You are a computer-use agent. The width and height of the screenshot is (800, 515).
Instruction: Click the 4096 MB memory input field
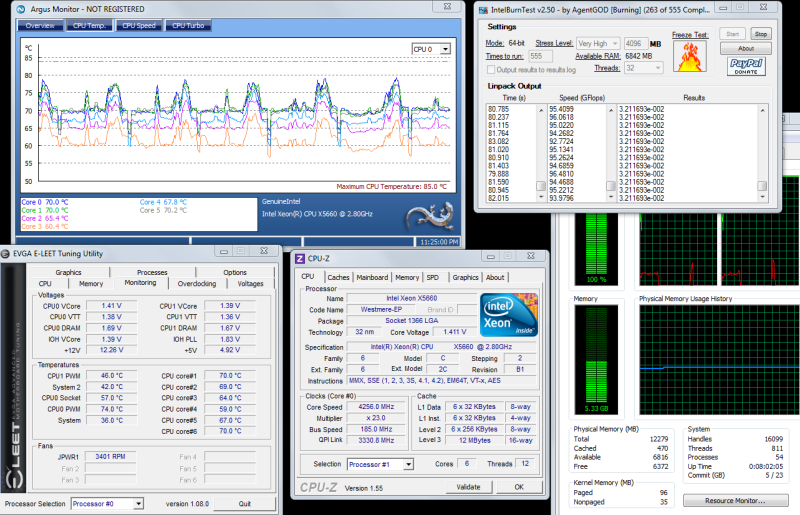pos(636,44)
